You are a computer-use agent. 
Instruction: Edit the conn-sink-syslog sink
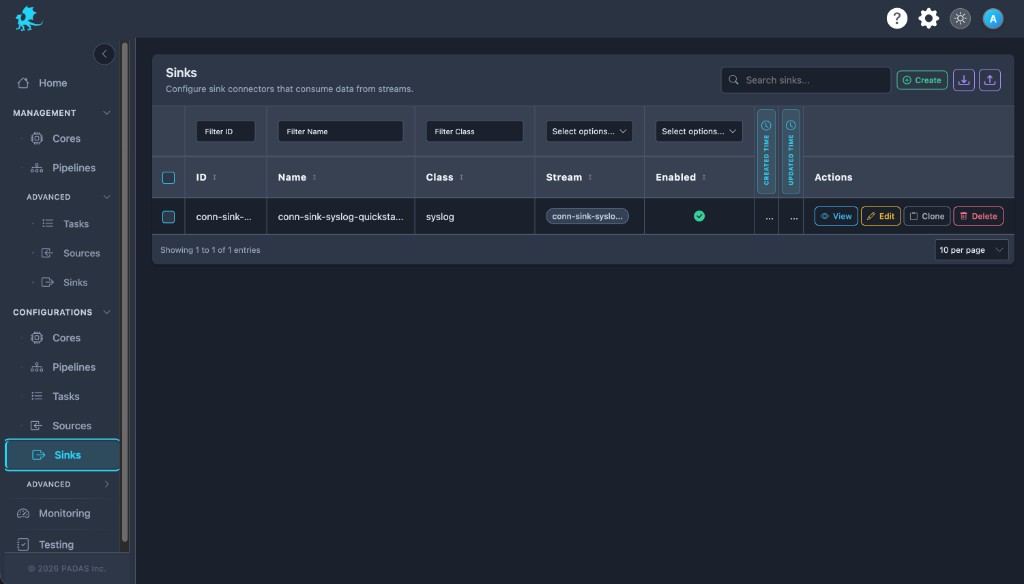point(880,216)
